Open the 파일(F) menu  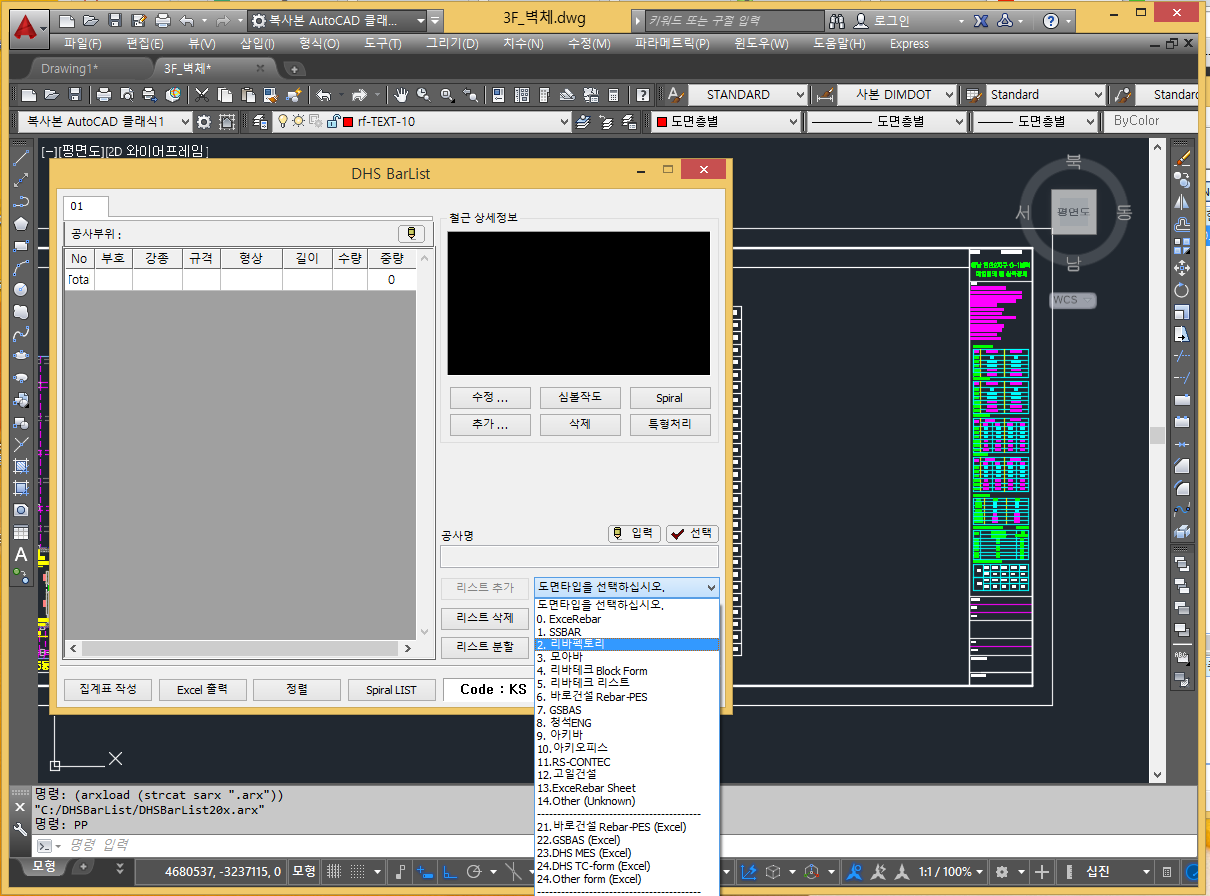point(82,43)
